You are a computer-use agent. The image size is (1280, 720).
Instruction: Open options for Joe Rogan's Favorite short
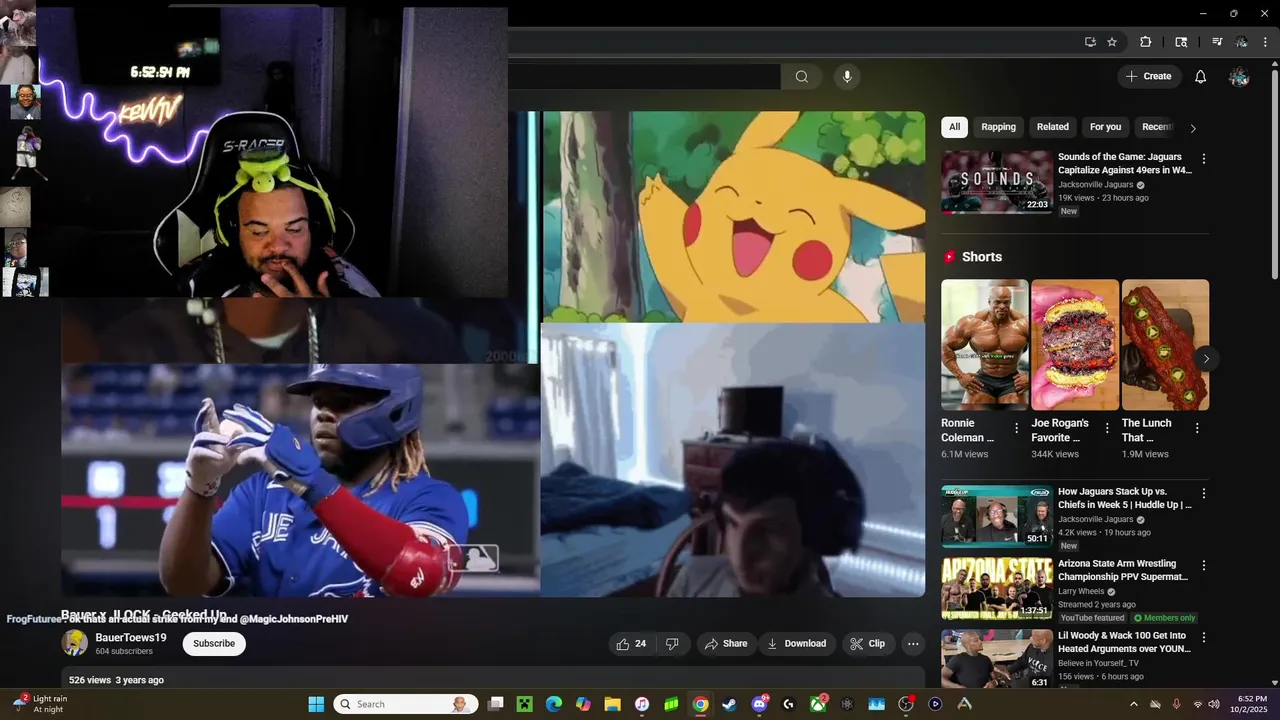pos(1107,428)
